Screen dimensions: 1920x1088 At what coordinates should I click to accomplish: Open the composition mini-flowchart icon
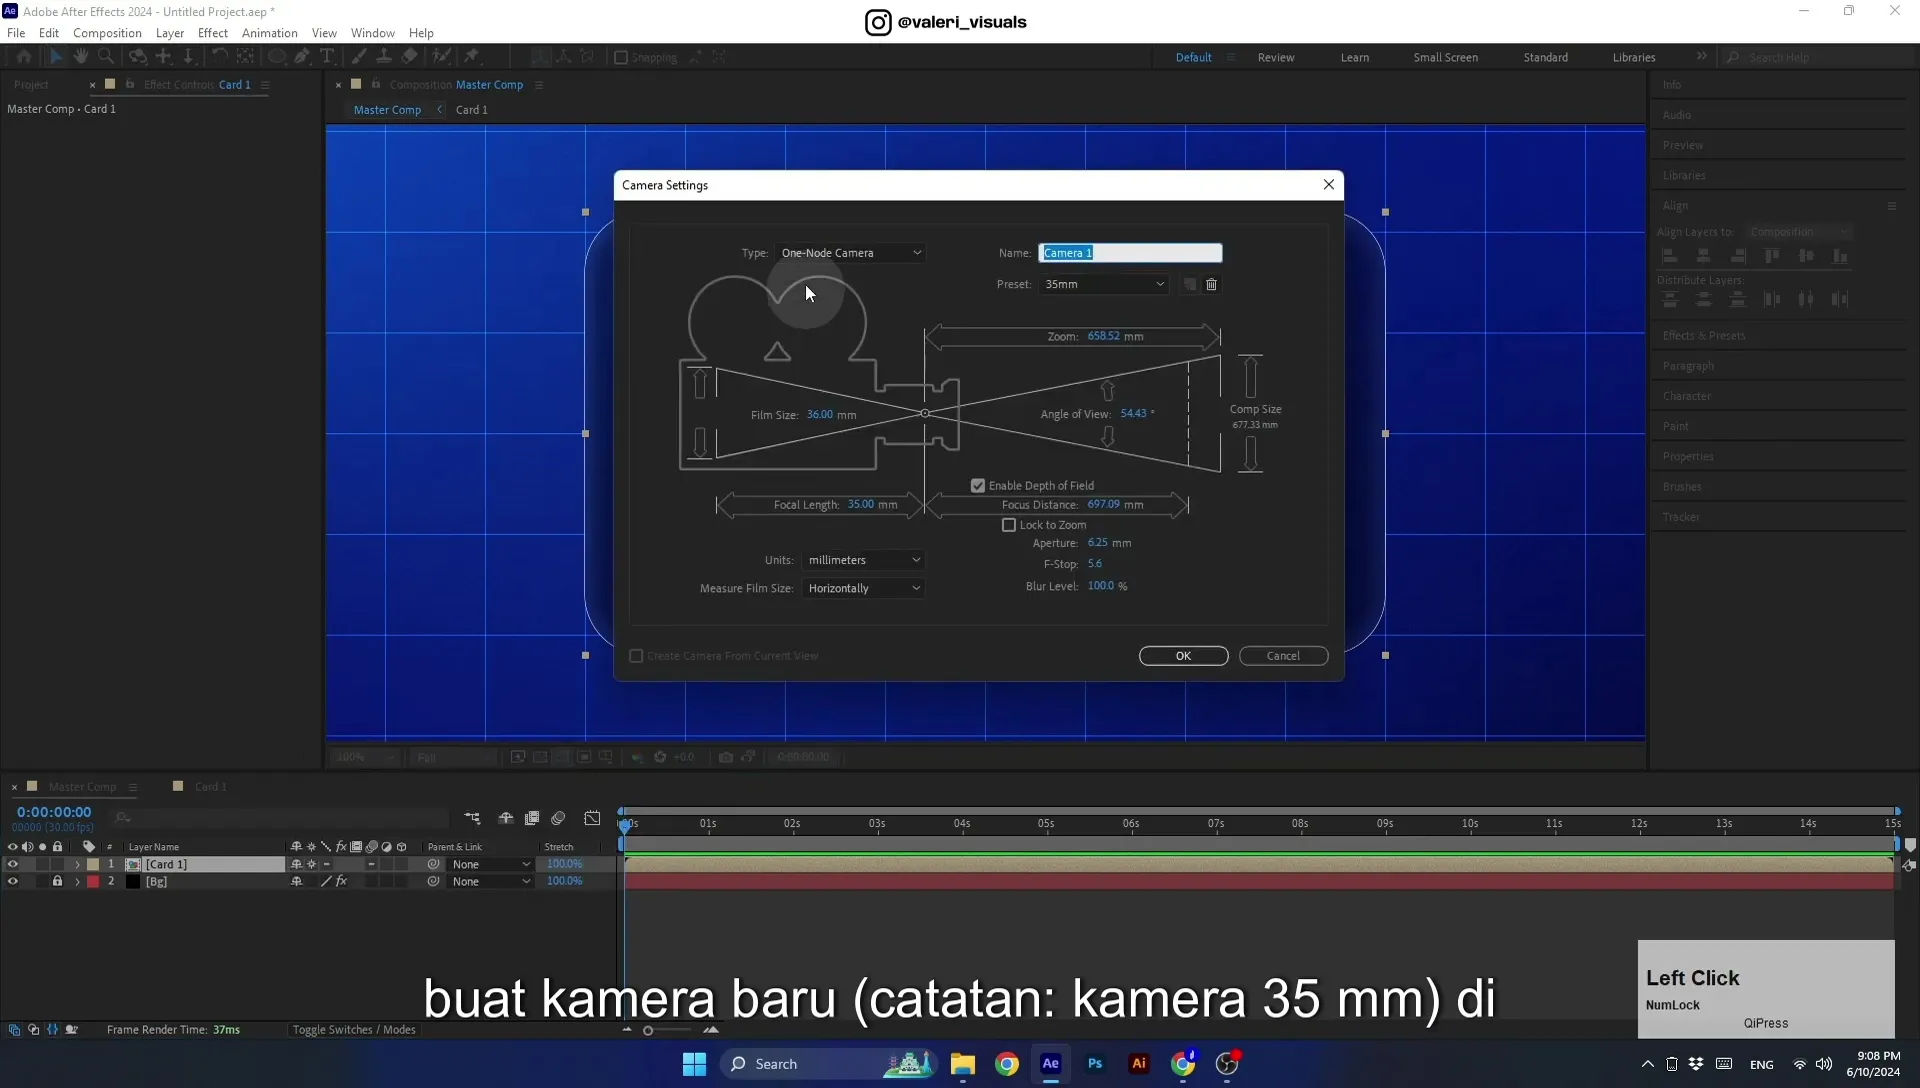[x=472, y=818]
